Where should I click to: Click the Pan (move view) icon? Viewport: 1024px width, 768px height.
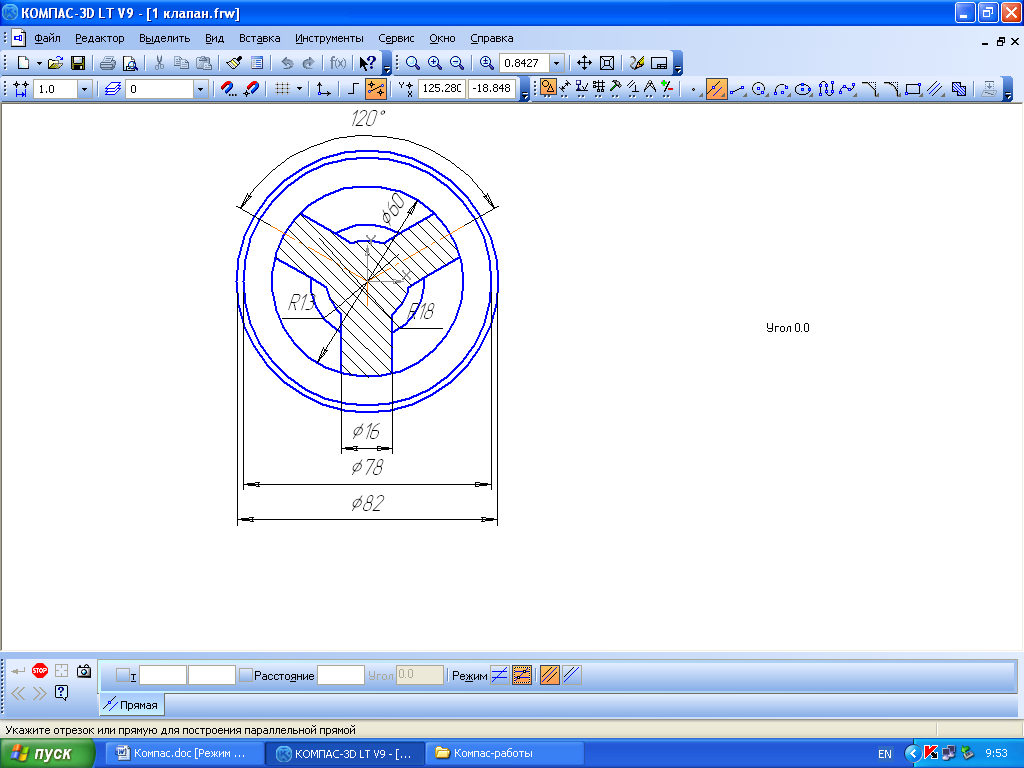(585, 63)
